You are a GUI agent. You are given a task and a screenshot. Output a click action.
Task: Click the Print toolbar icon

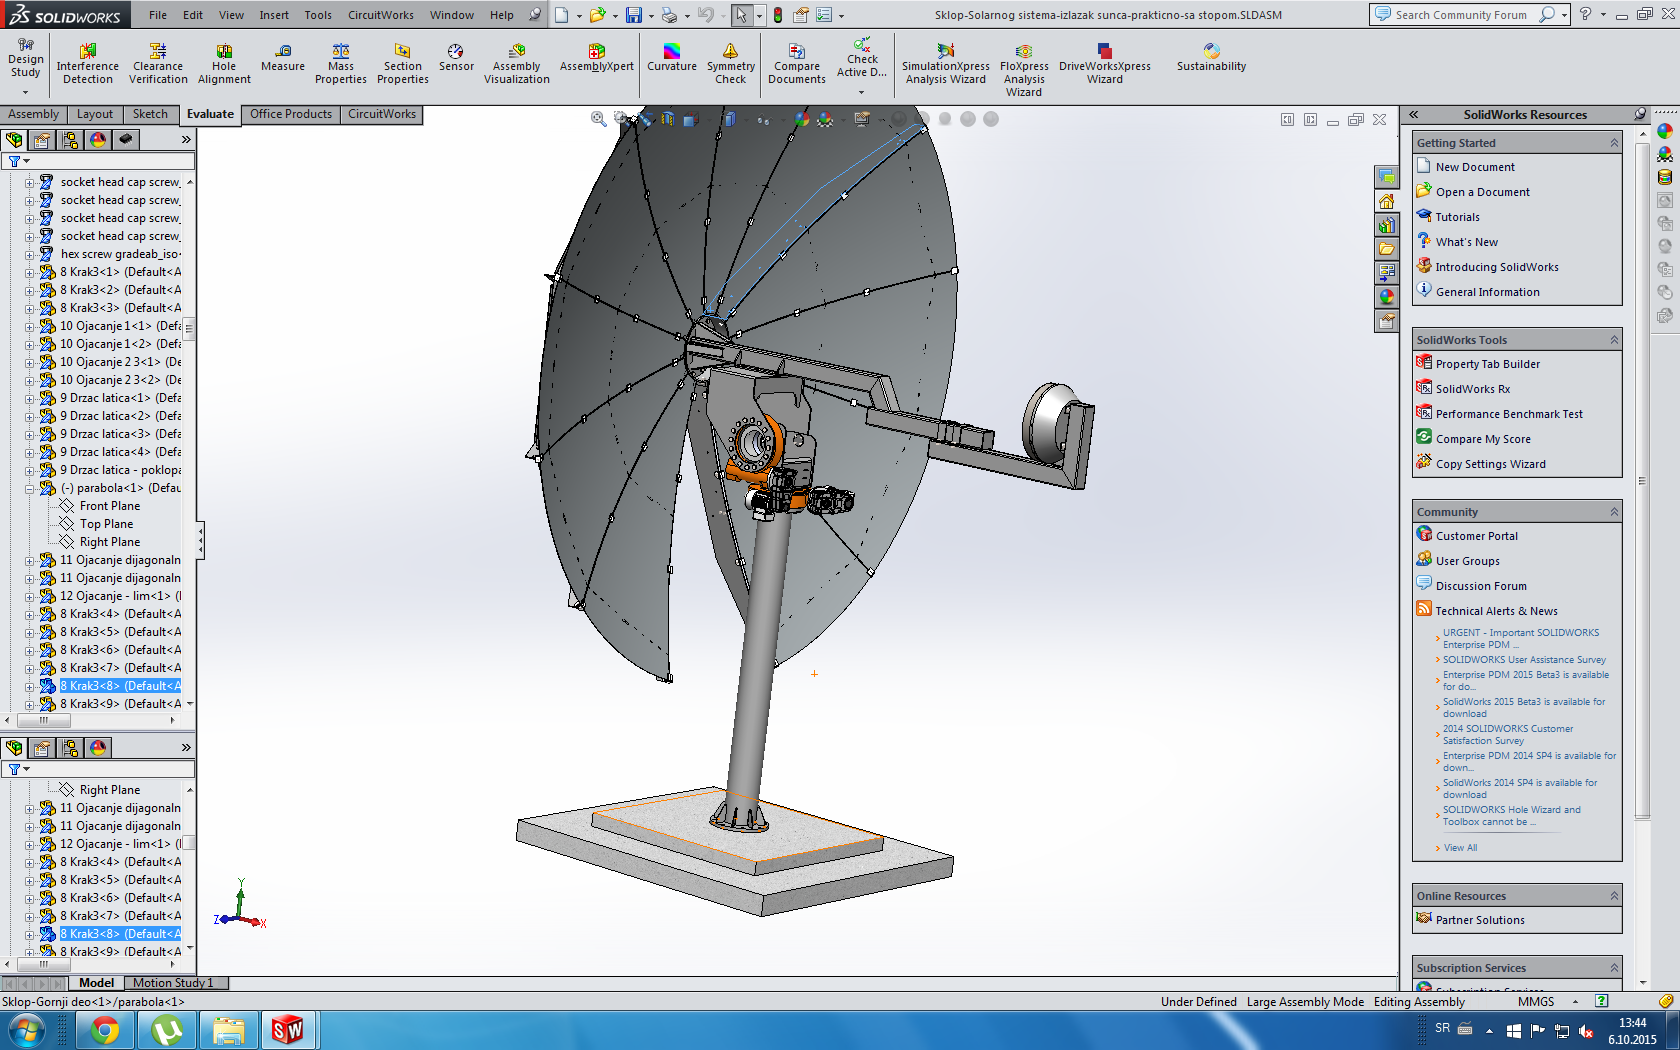click(x=669, y=15)
